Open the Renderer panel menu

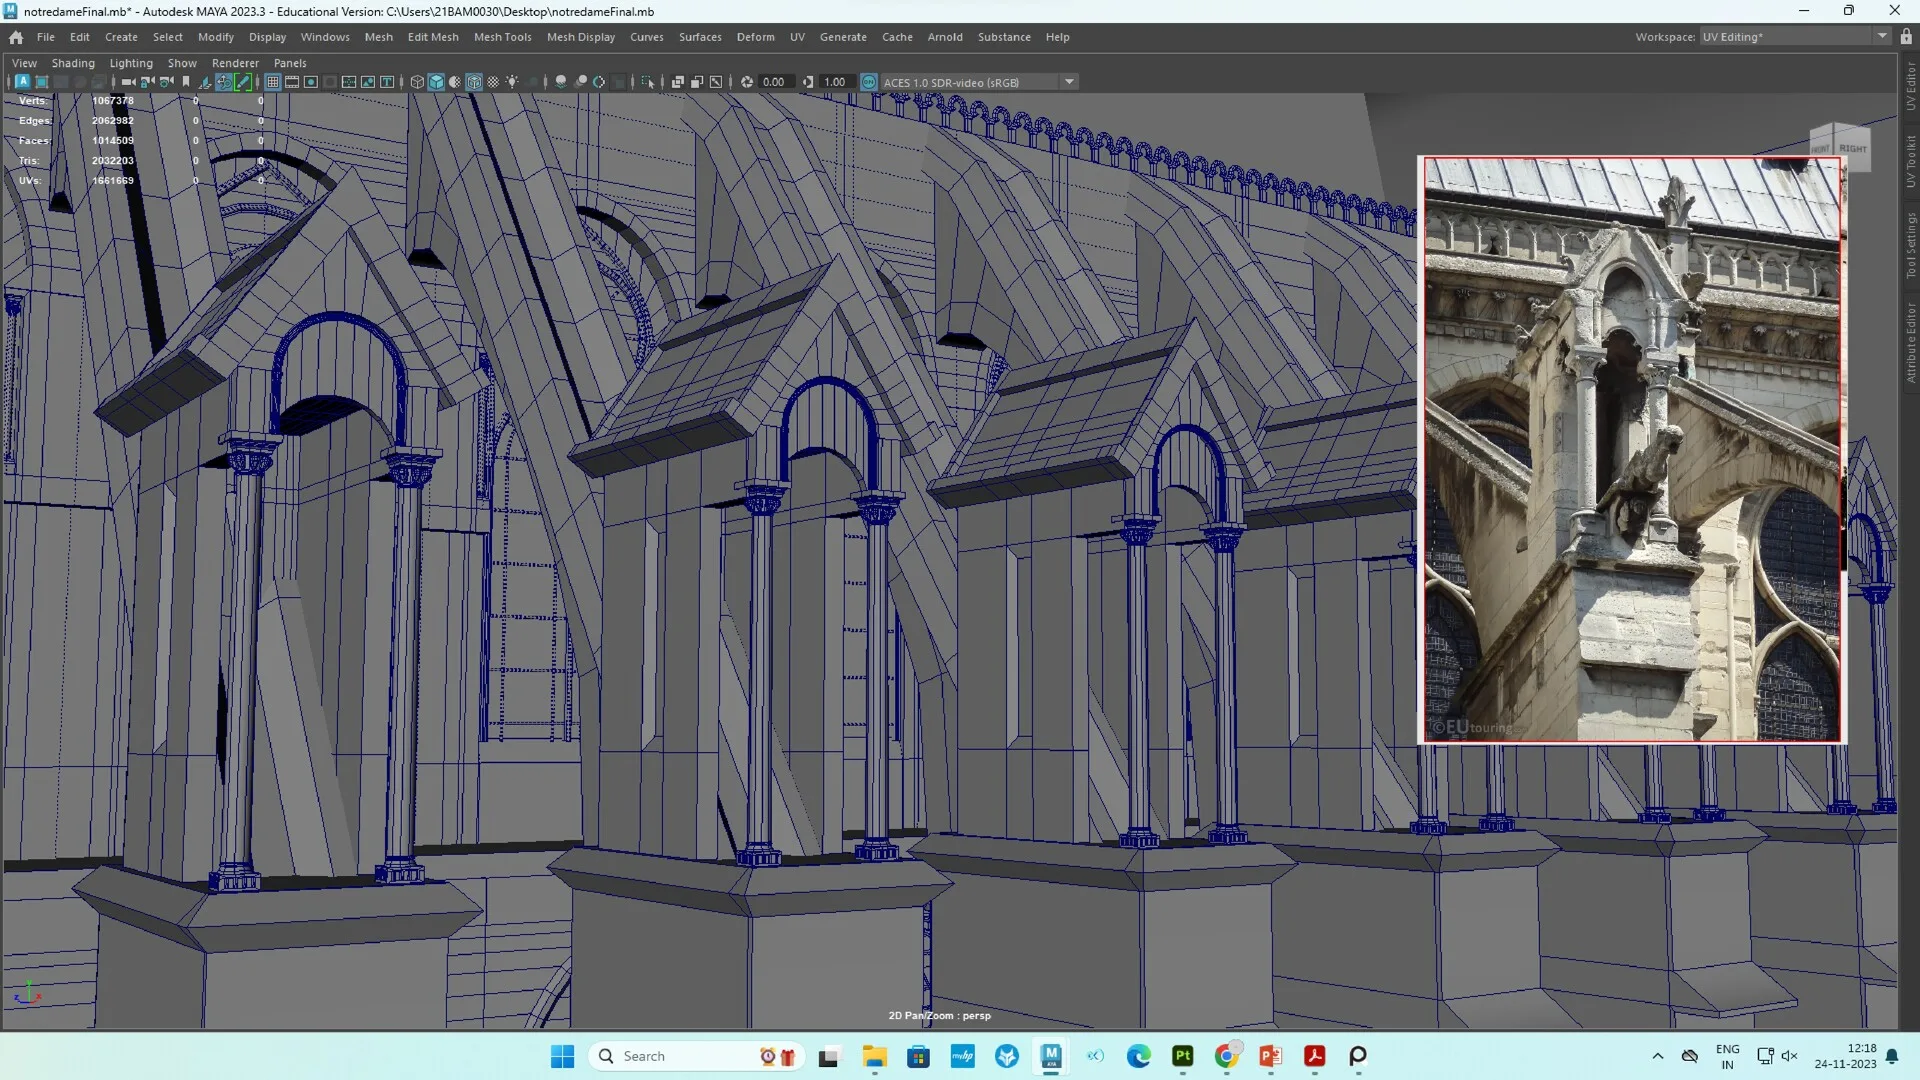tap(236, 62)
